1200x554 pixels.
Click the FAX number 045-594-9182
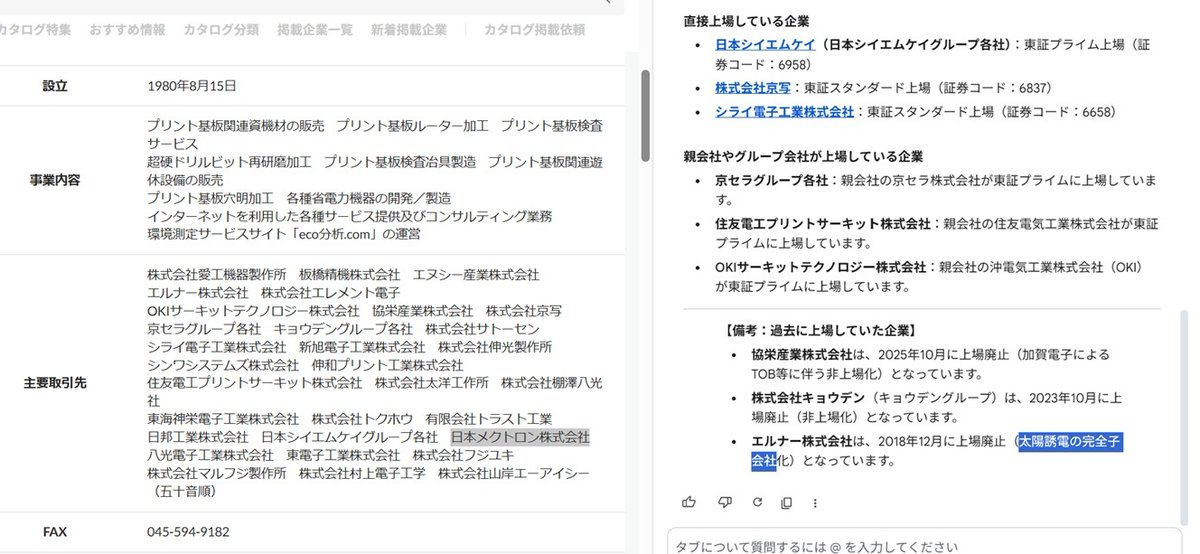188,531
